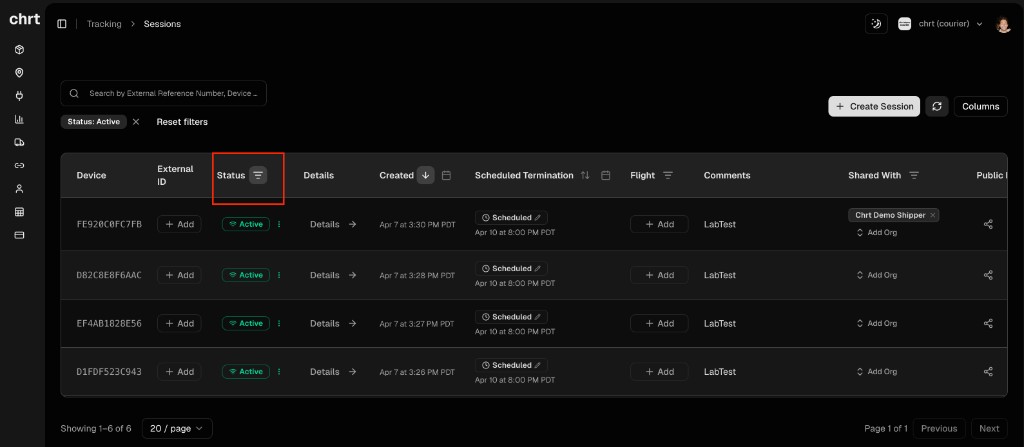Open the plug icon in sidebar
Screen dimensions: 1024x447
coord(19,96)
